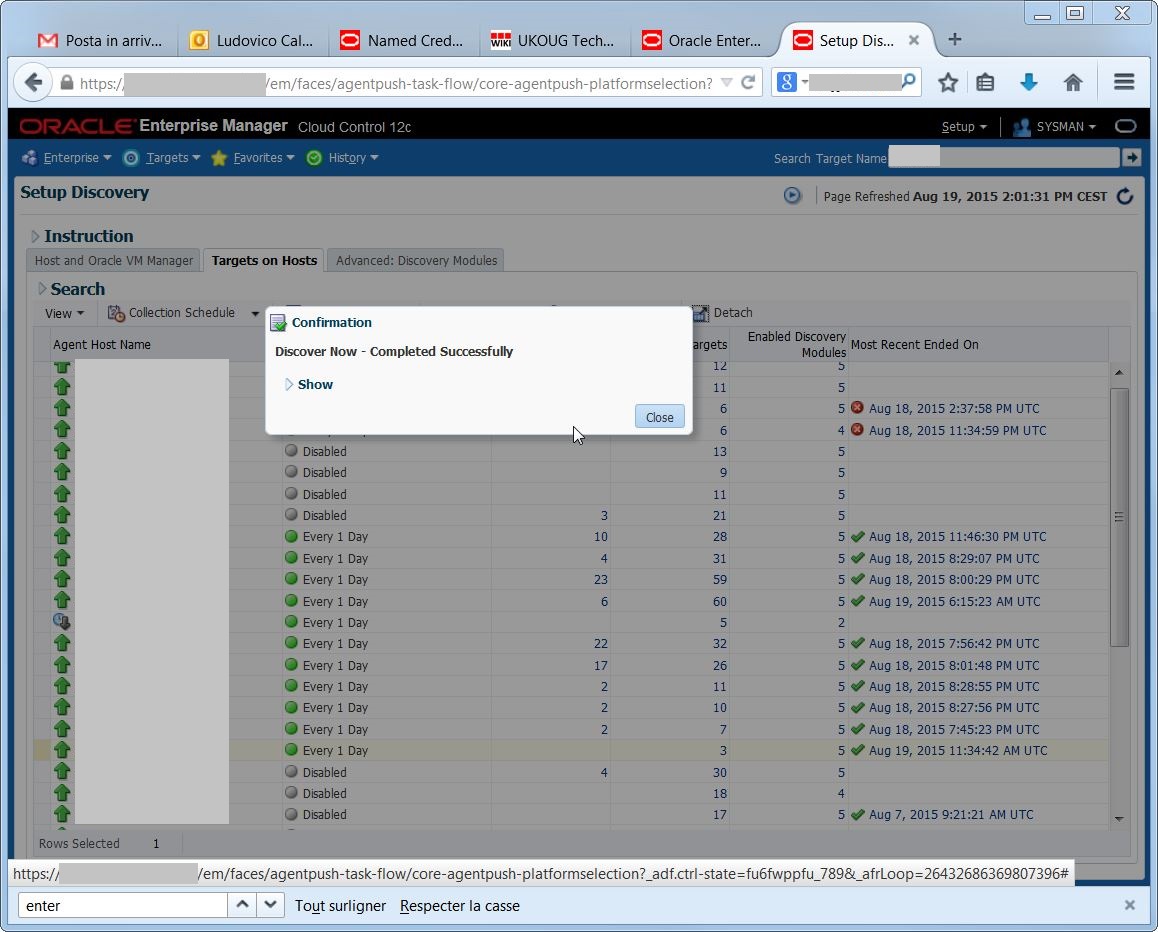Click red error icon beside Aug 18 11:34:59 PM
The width and height of the screenshot is (1158, 932).
[857, 429]
